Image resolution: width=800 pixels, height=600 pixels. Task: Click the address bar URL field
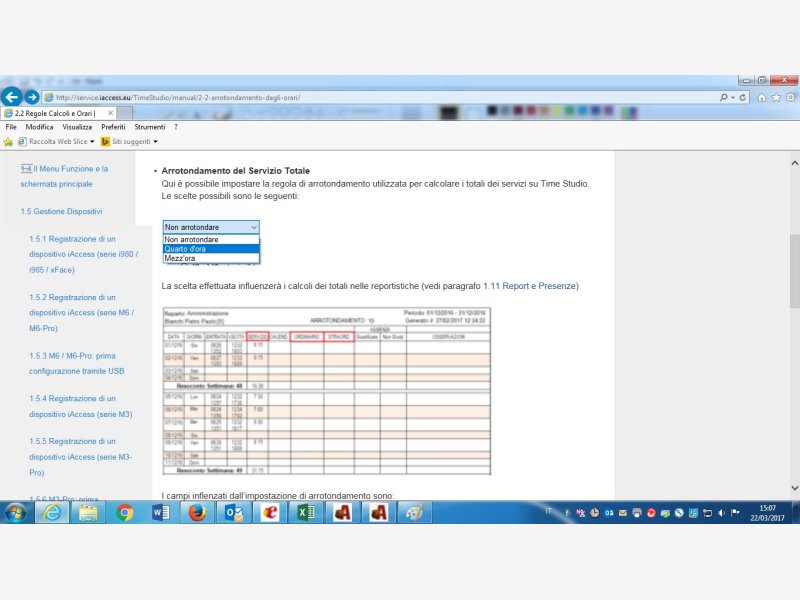tap(380, 97)
